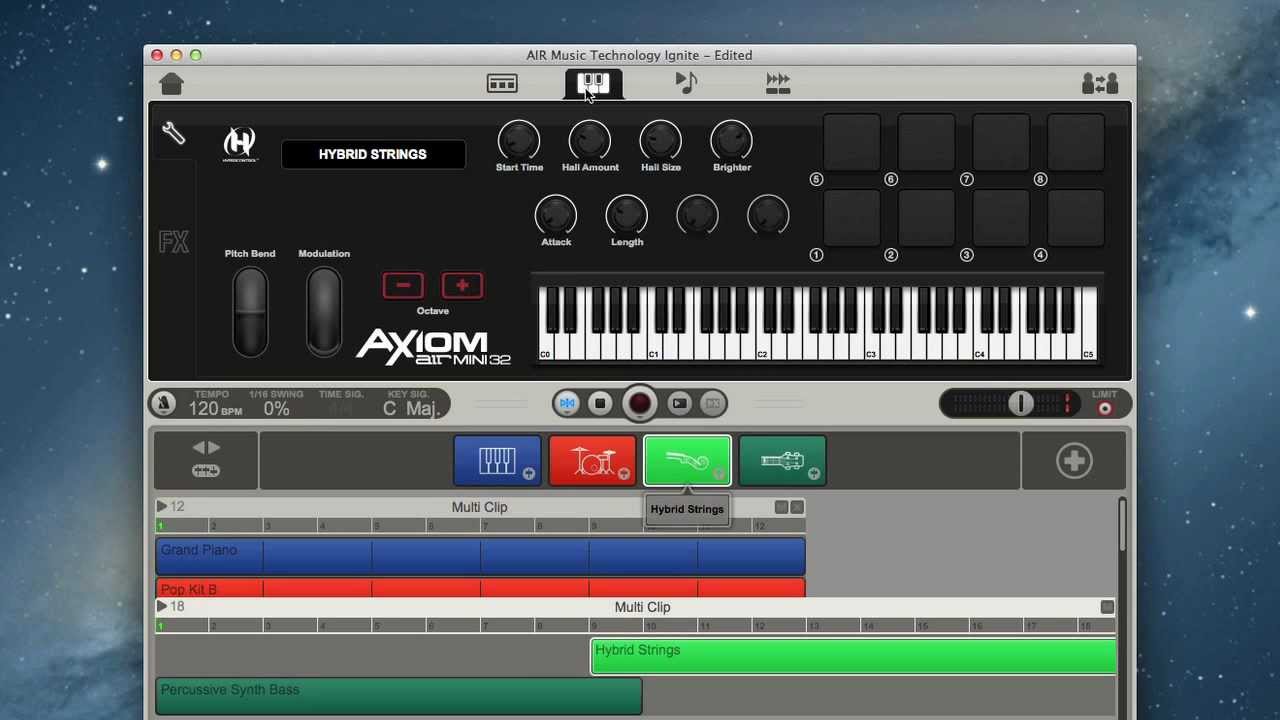Click the time signature field
Screen dimensions: 1280x720
340,408
